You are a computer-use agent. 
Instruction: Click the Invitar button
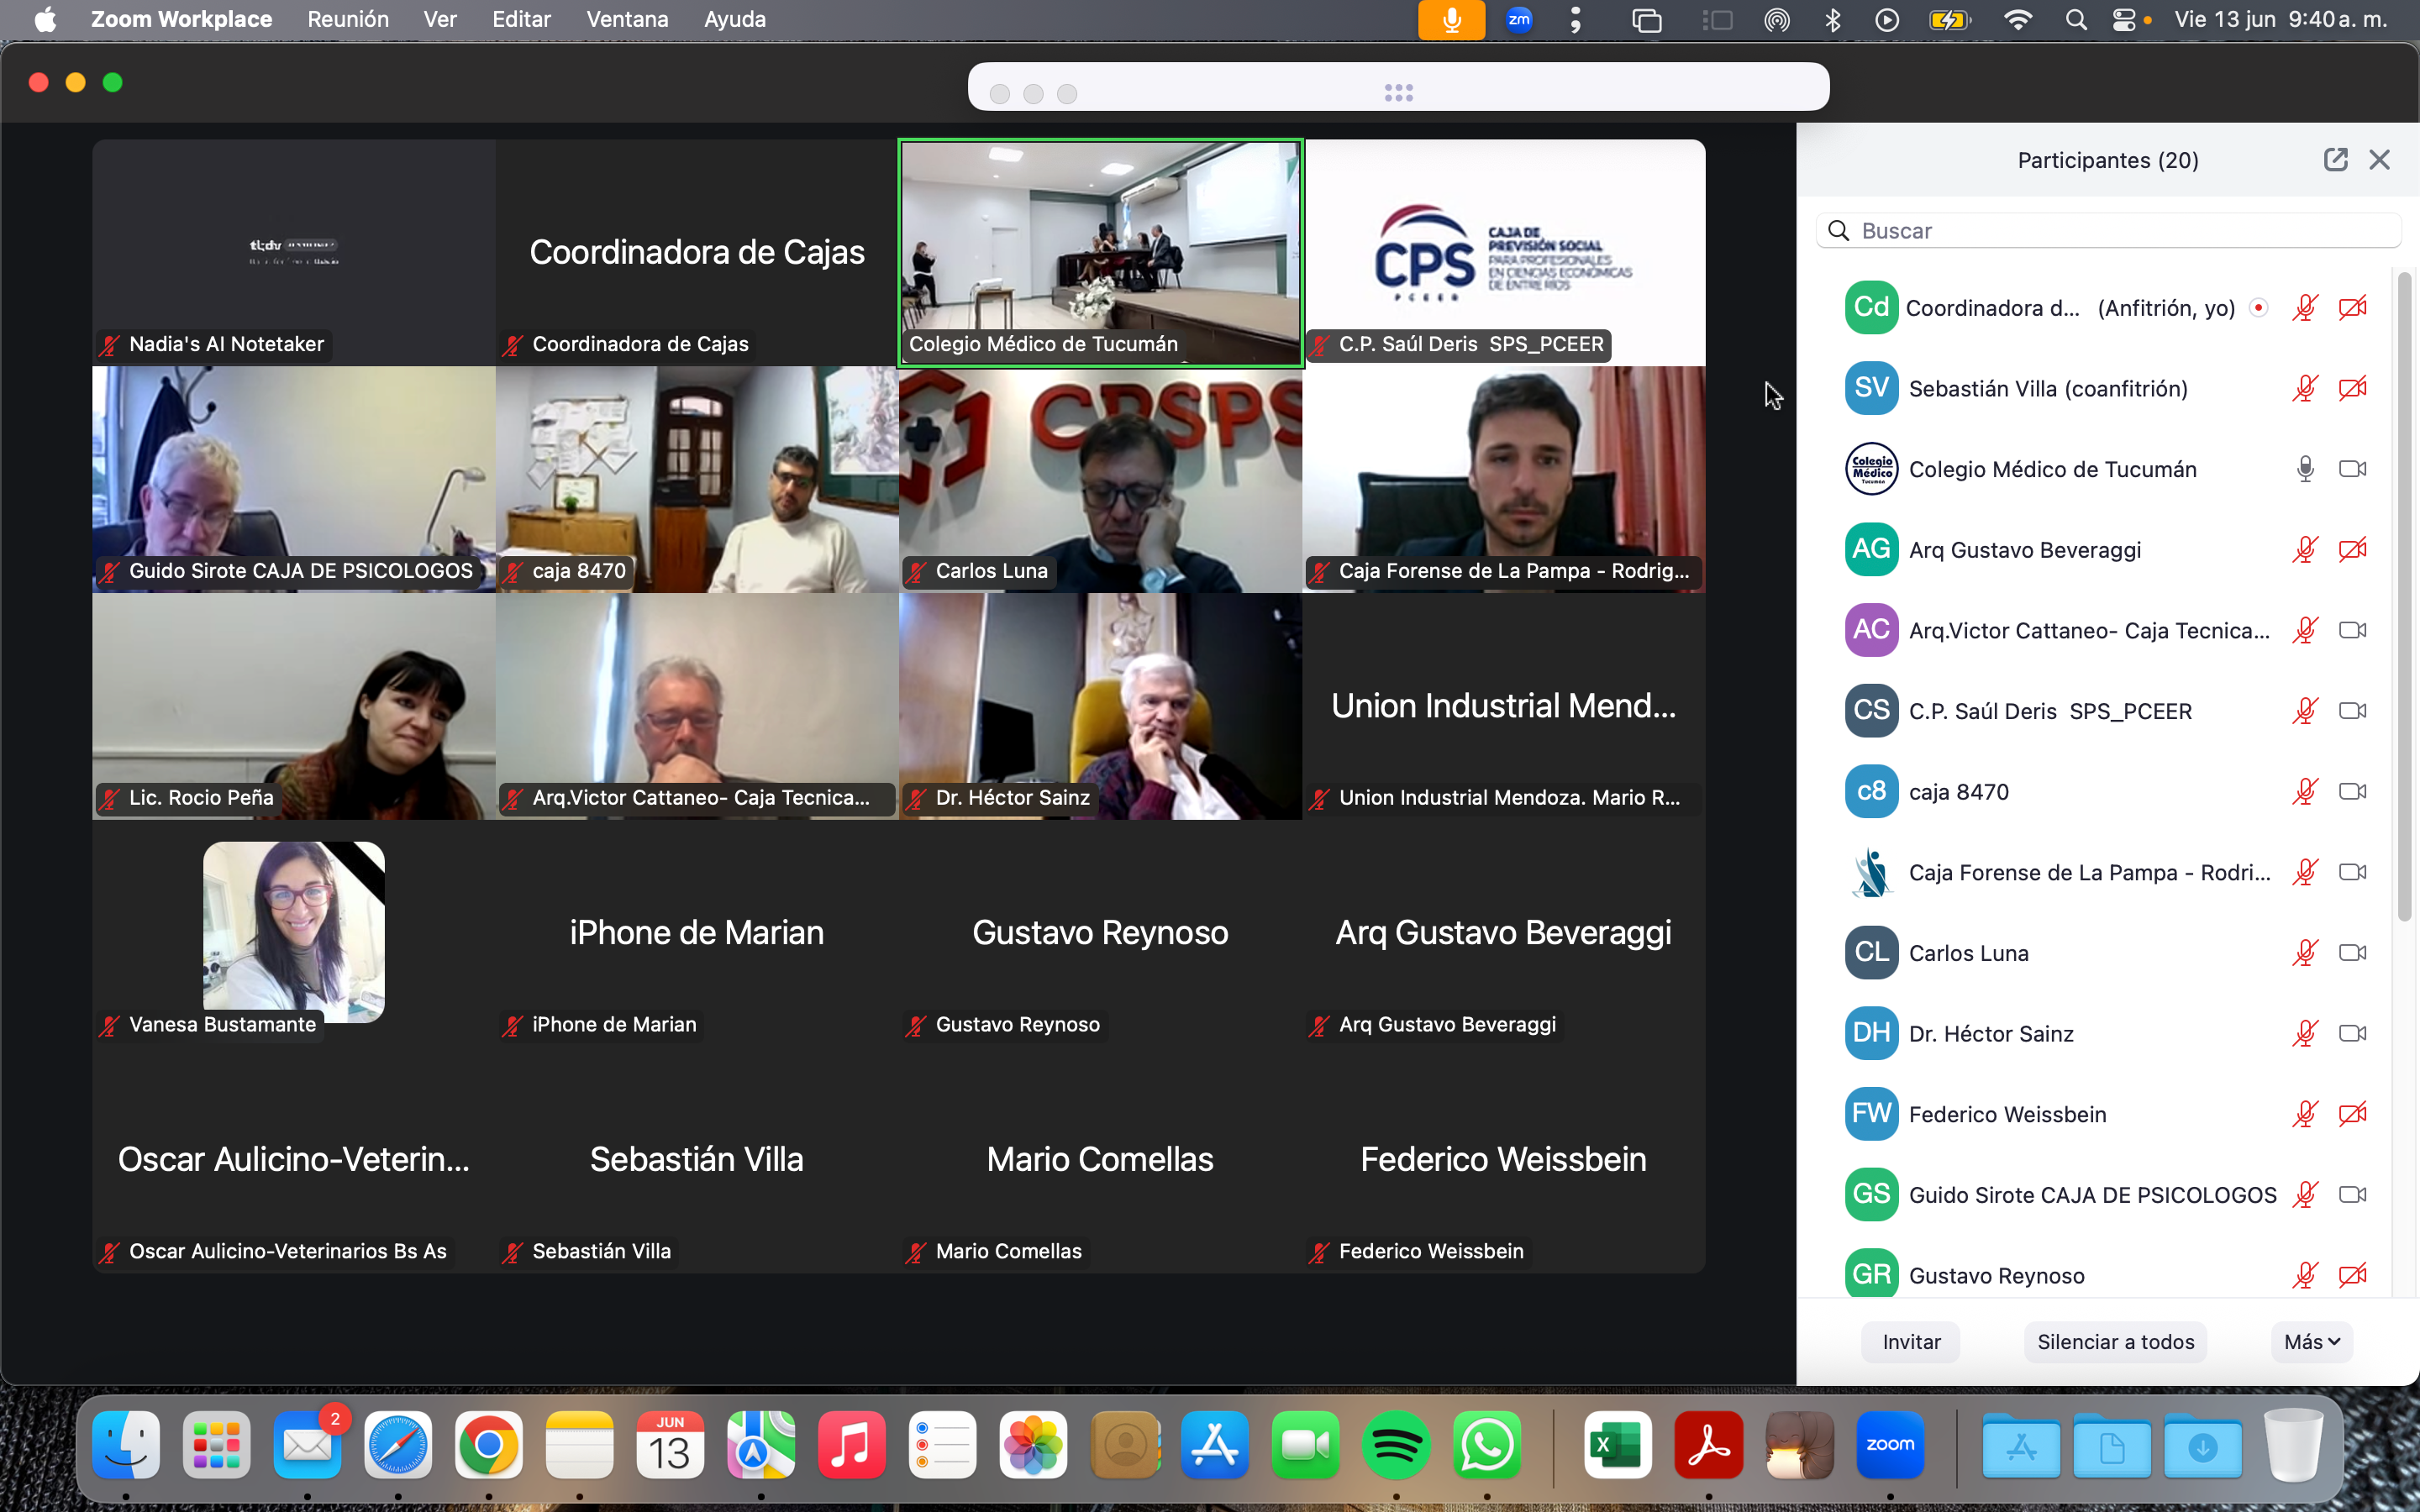[x=1911, y=1342]
